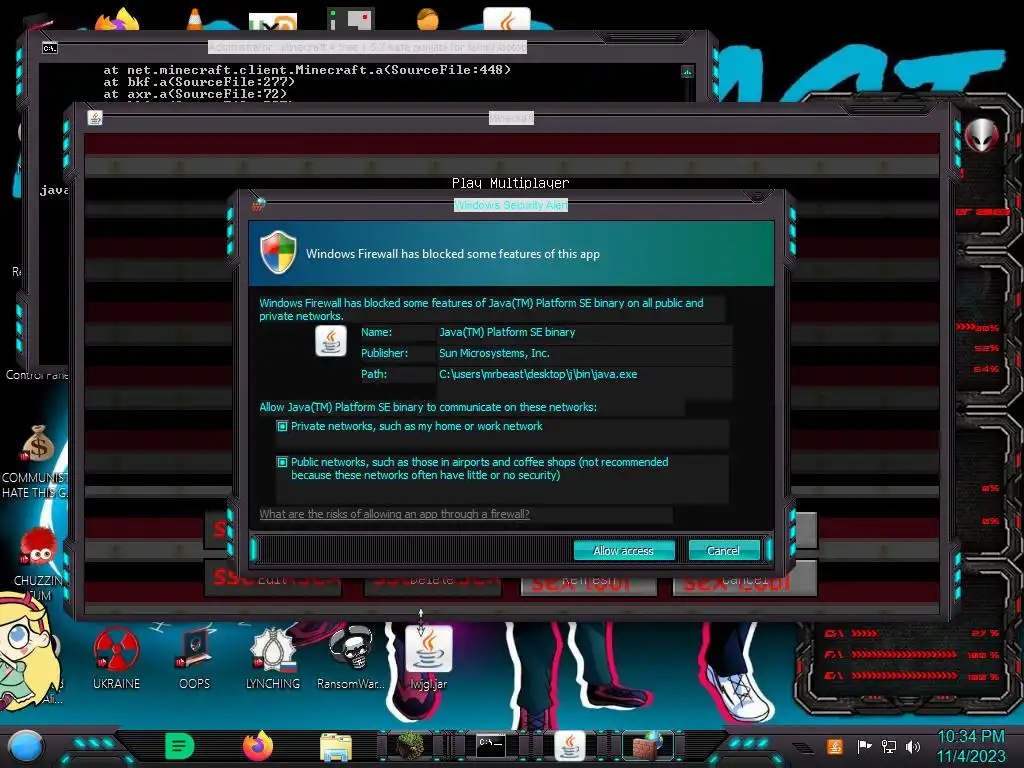The width and height of the screenshot is (1024, 768).
Task: Click the console window scrollbar up arrow
Action: pyautogui.click(x=687, y=71)
